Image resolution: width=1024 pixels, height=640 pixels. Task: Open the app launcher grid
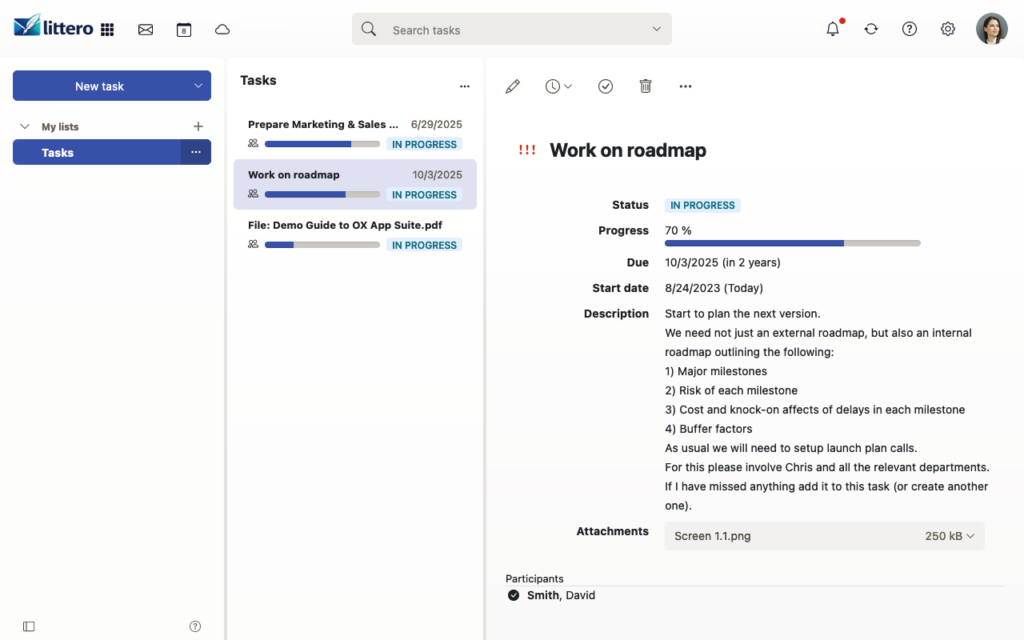[x=107, y=30]
